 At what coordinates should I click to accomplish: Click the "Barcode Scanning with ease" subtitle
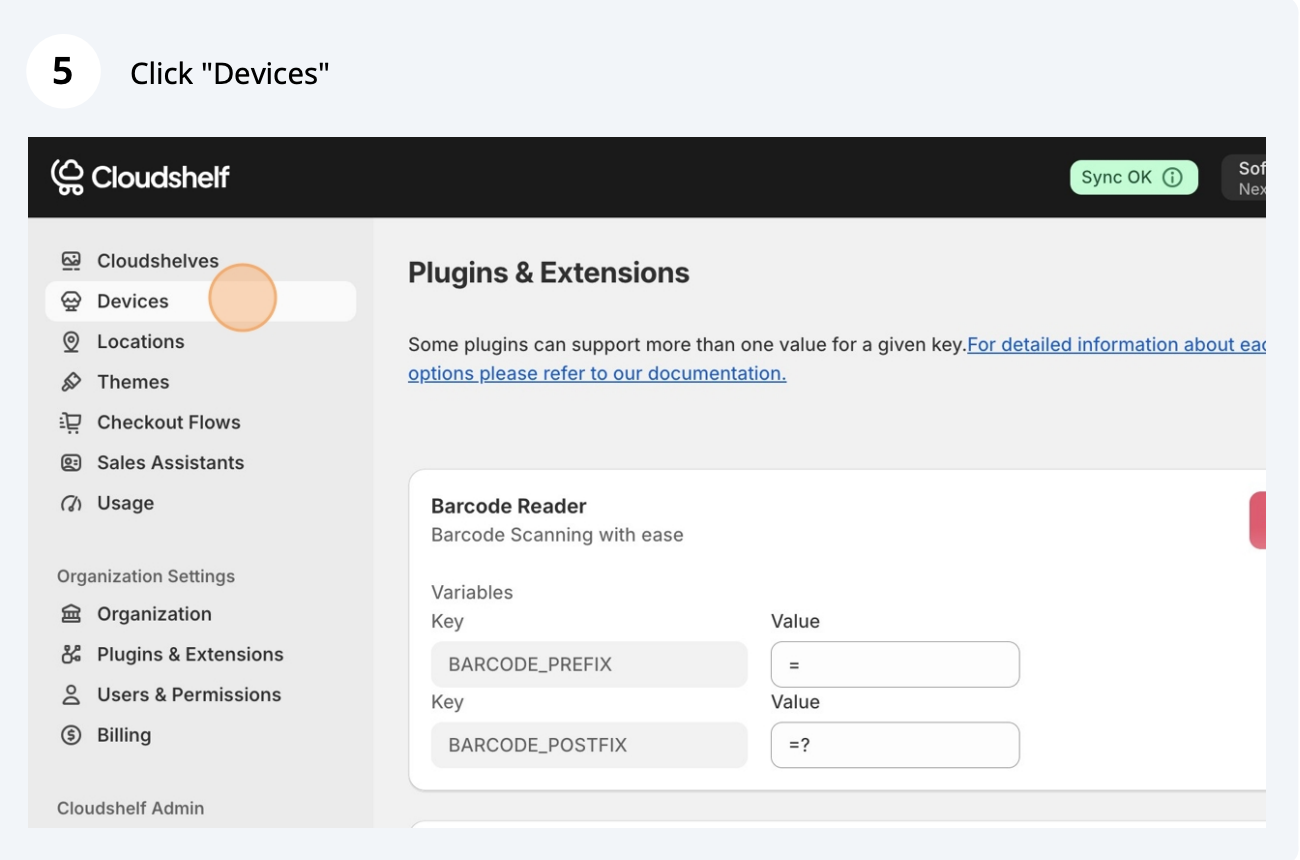[557, 535]
